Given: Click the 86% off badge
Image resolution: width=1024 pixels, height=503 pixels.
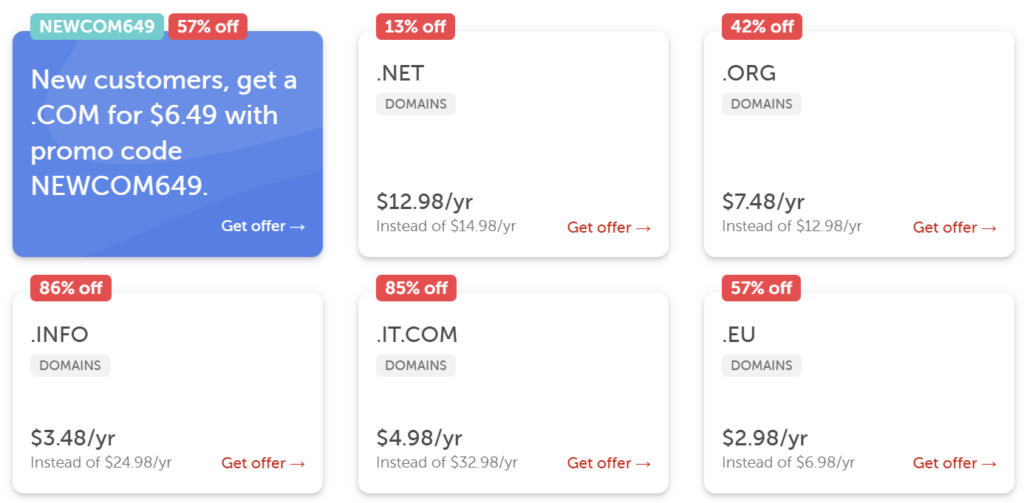Looking at the screenshot, I should coord(71,288).
